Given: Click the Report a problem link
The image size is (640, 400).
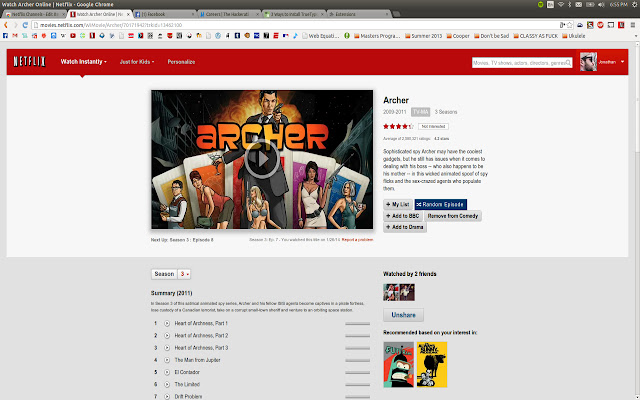Looking at the screenshot, I should pyautogui.click(x=357, y=240).
